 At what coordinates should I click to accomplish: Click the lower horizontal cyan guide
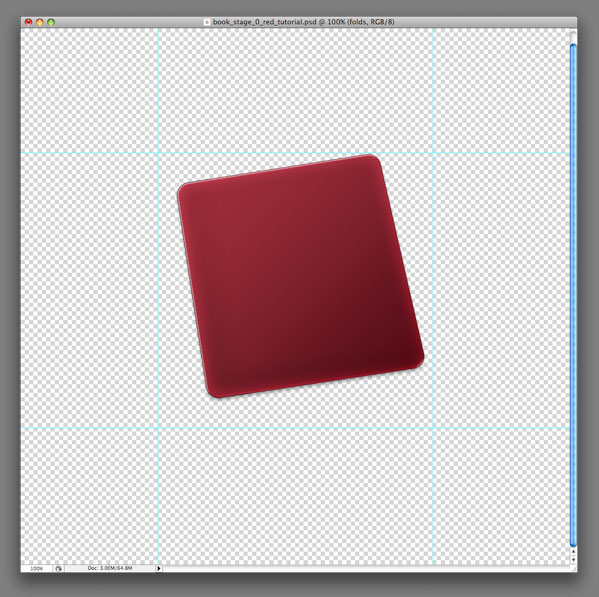click(295, 428)
